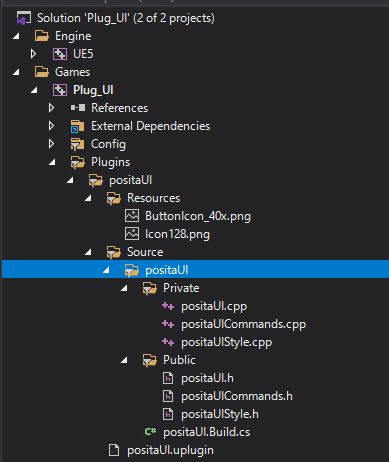Click the Engine folder icon
389x462 pixels.
(x=42, y=36)
